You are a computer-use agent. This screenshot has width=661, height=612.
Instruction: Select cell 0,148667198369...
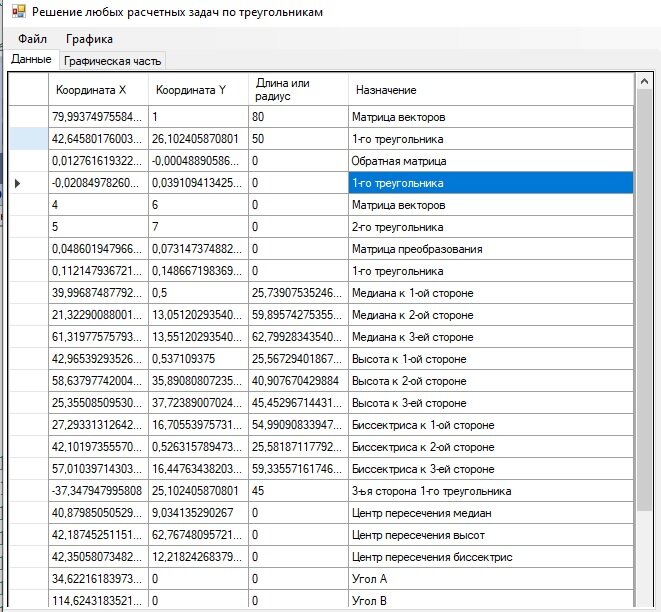click(199, 271)
